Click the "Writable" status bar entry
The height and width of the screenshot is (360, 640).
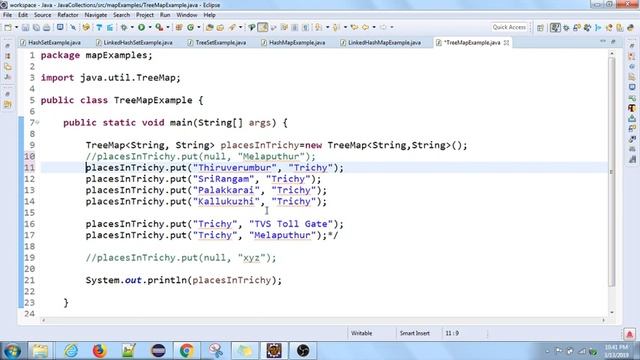click(x=362, y=333)
